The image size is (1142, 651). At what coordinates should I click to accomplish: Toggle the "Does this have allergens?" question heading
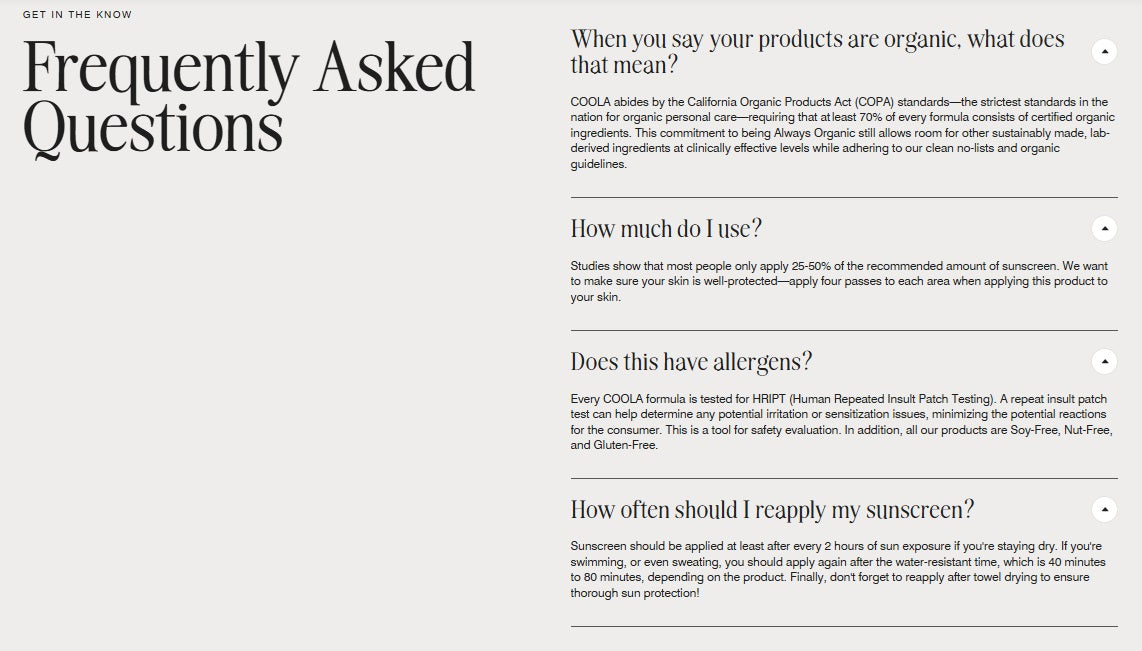coord(691,361)
